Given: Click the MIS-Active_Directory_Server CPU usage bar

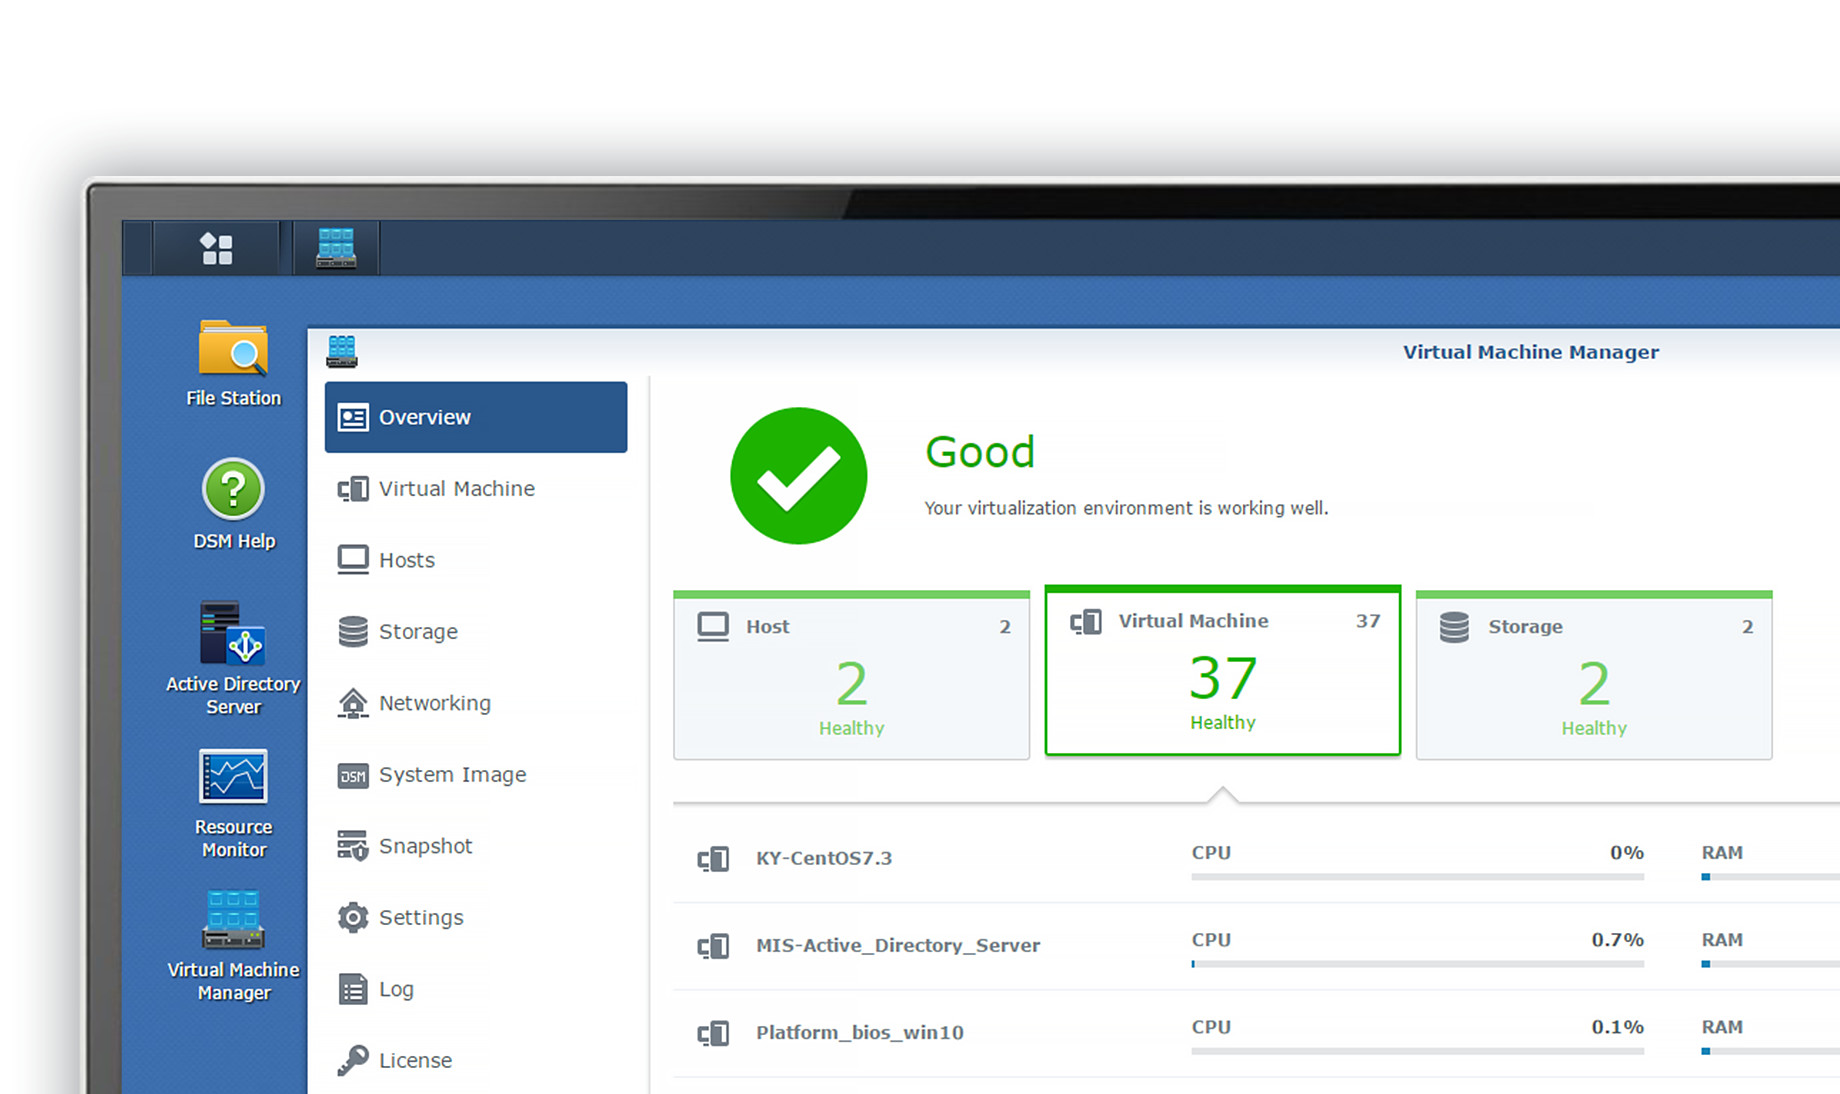Looking at the screenshot, I should click(x=1418, y=964).
